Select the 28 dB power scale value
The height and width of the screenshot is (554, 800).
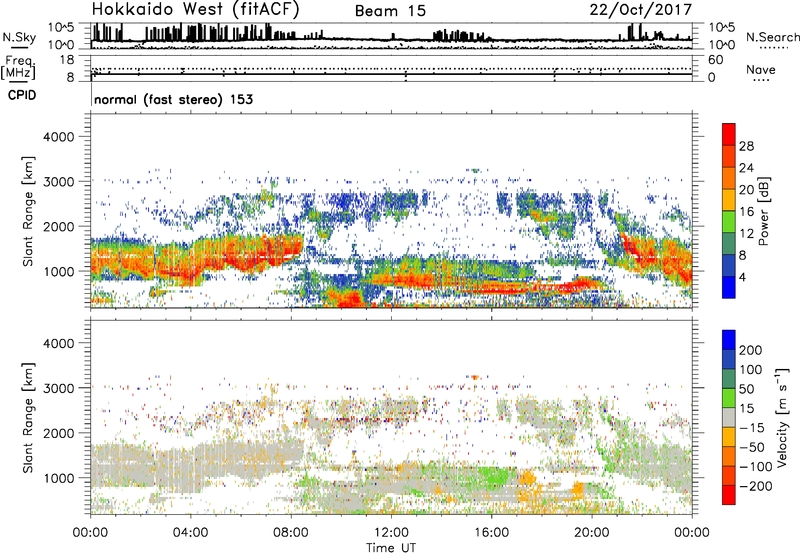(746, 146)
